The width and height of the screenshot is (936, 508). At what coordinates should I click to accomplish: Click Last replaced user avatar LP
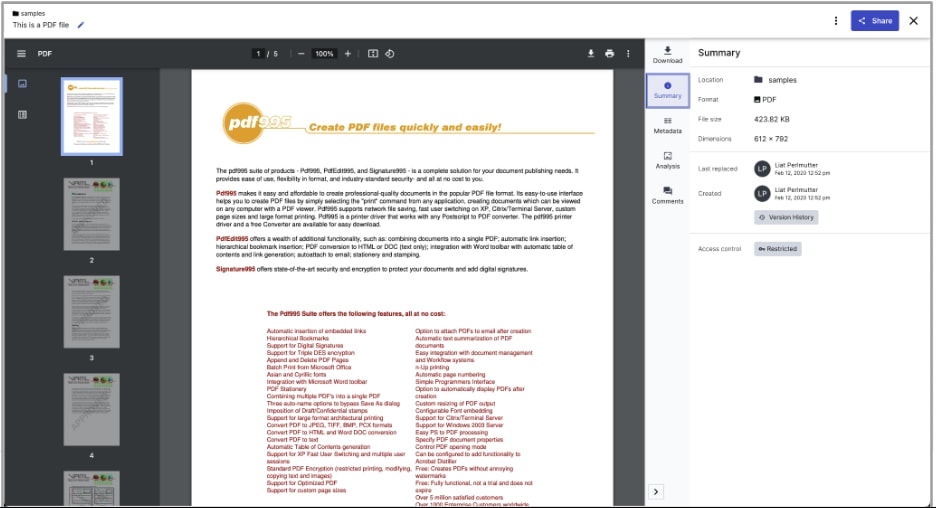pyautogui.click(x=762, y=169)
